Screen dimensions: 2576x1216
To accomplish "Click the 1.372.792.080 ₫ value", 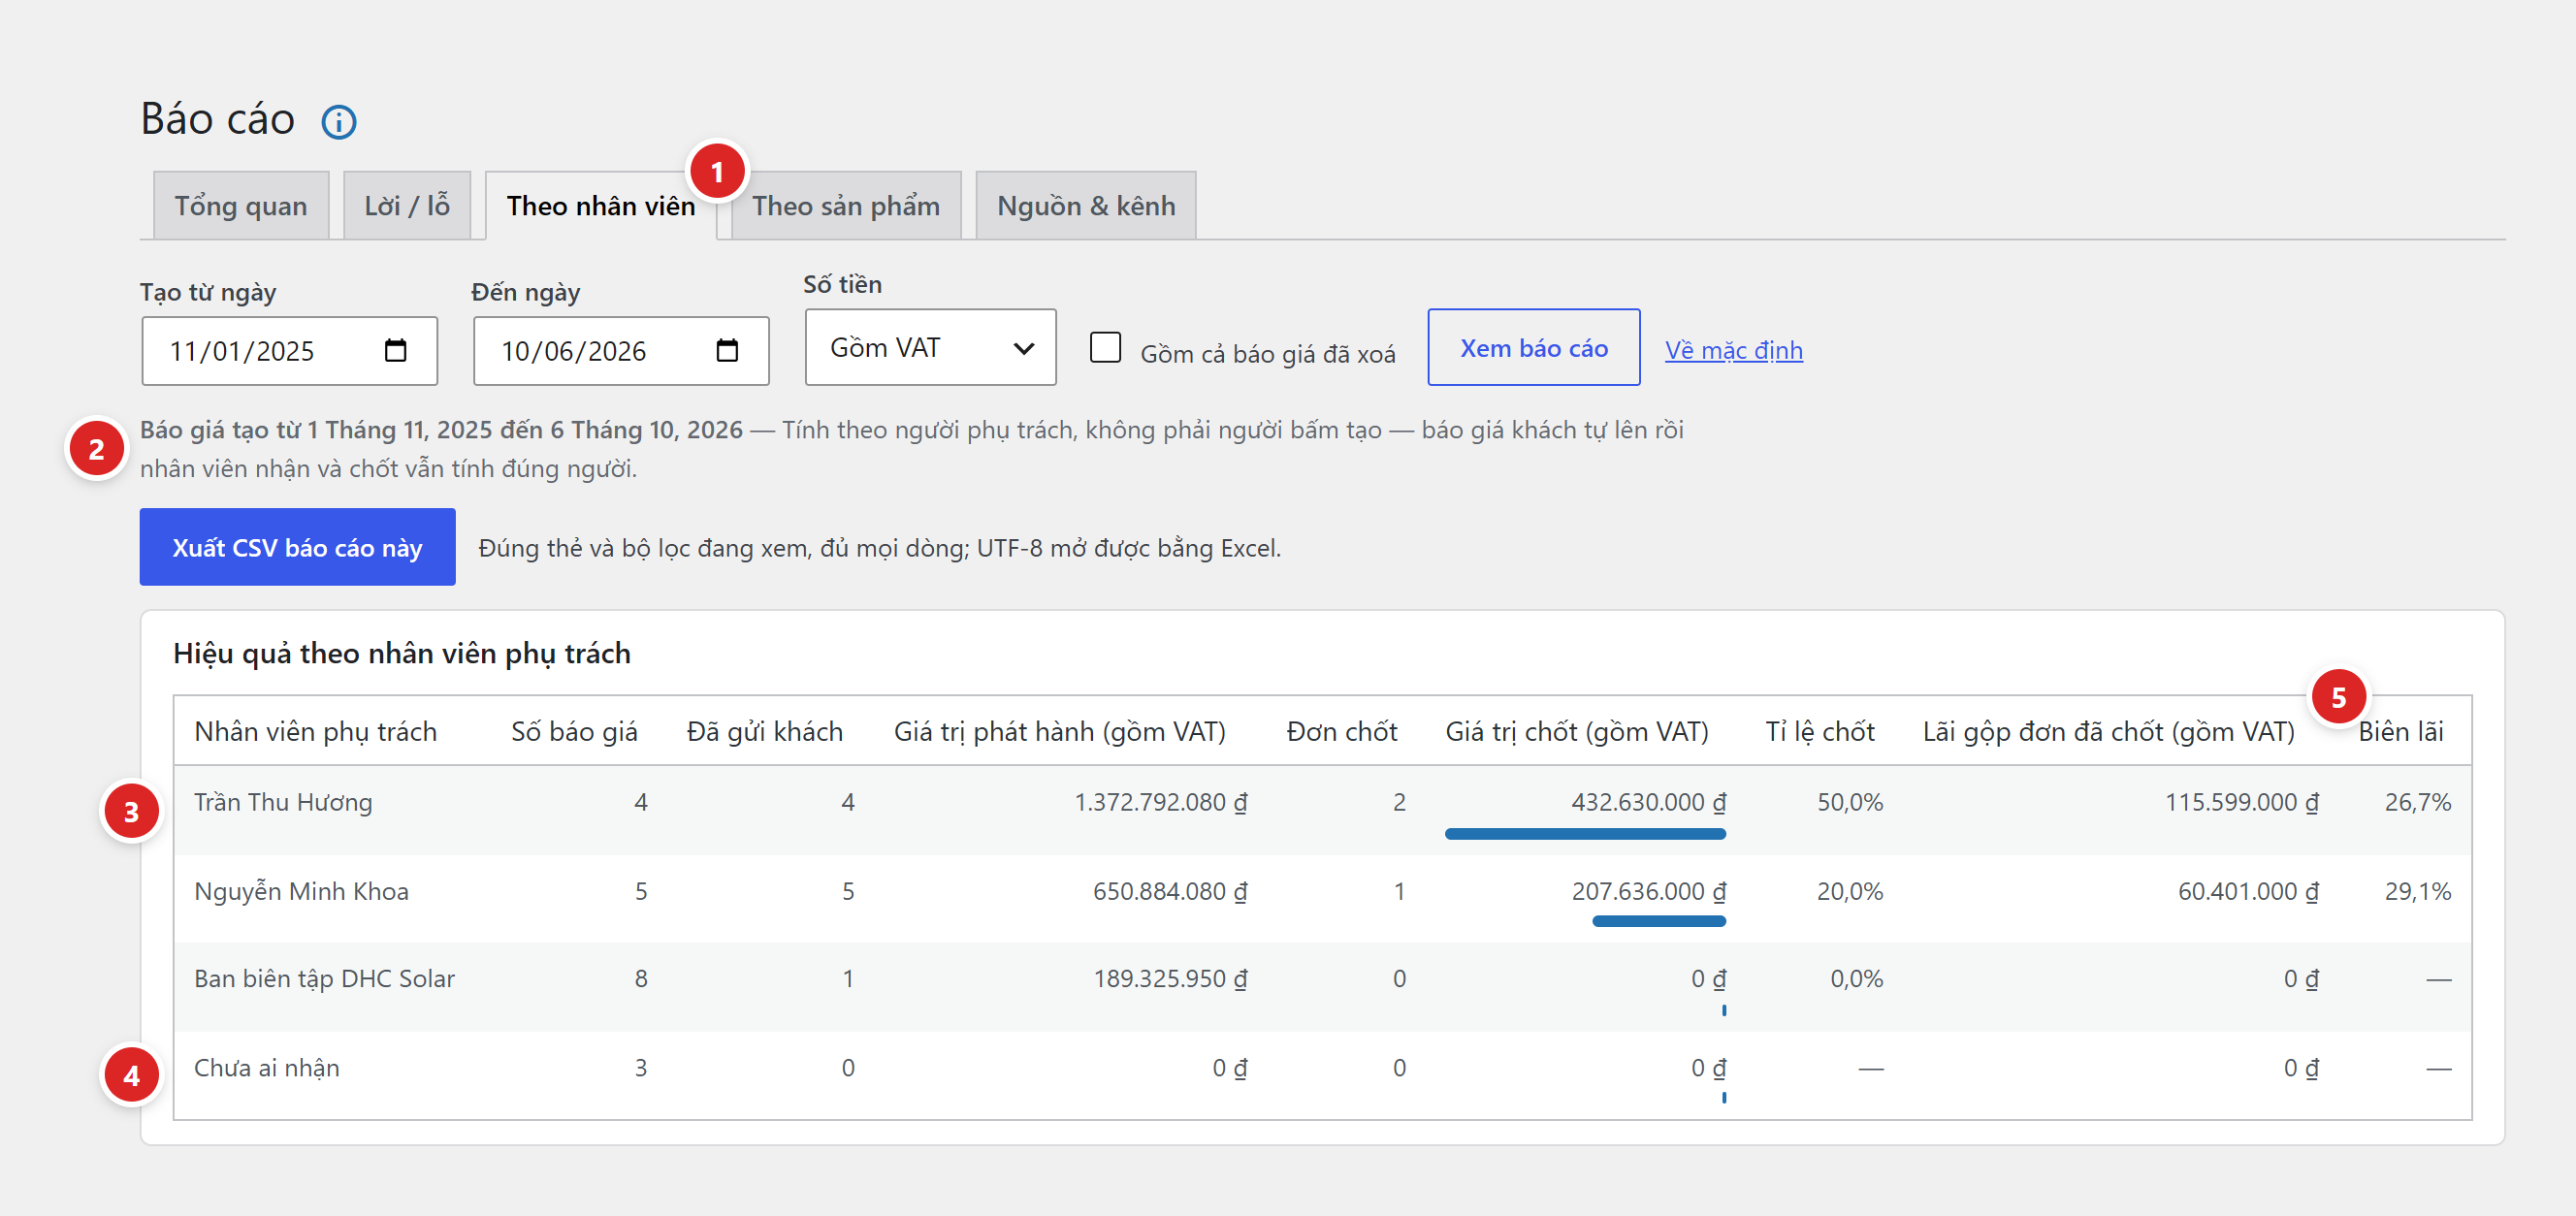I will [x=1160, y=802].
